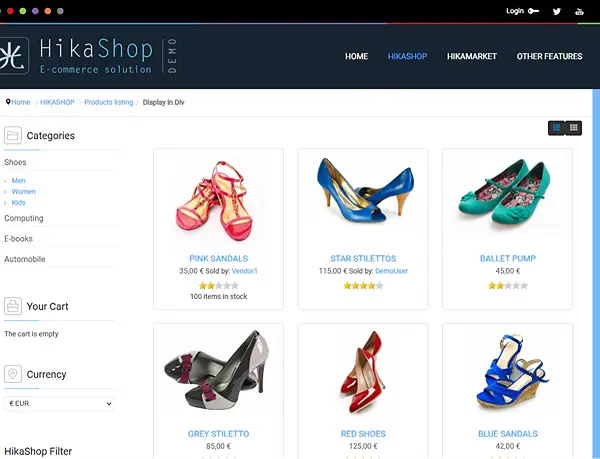This screenshot has height=459, width=600.
Task: Go to HIKASHOP breadcrumb link
Action: 57,102
